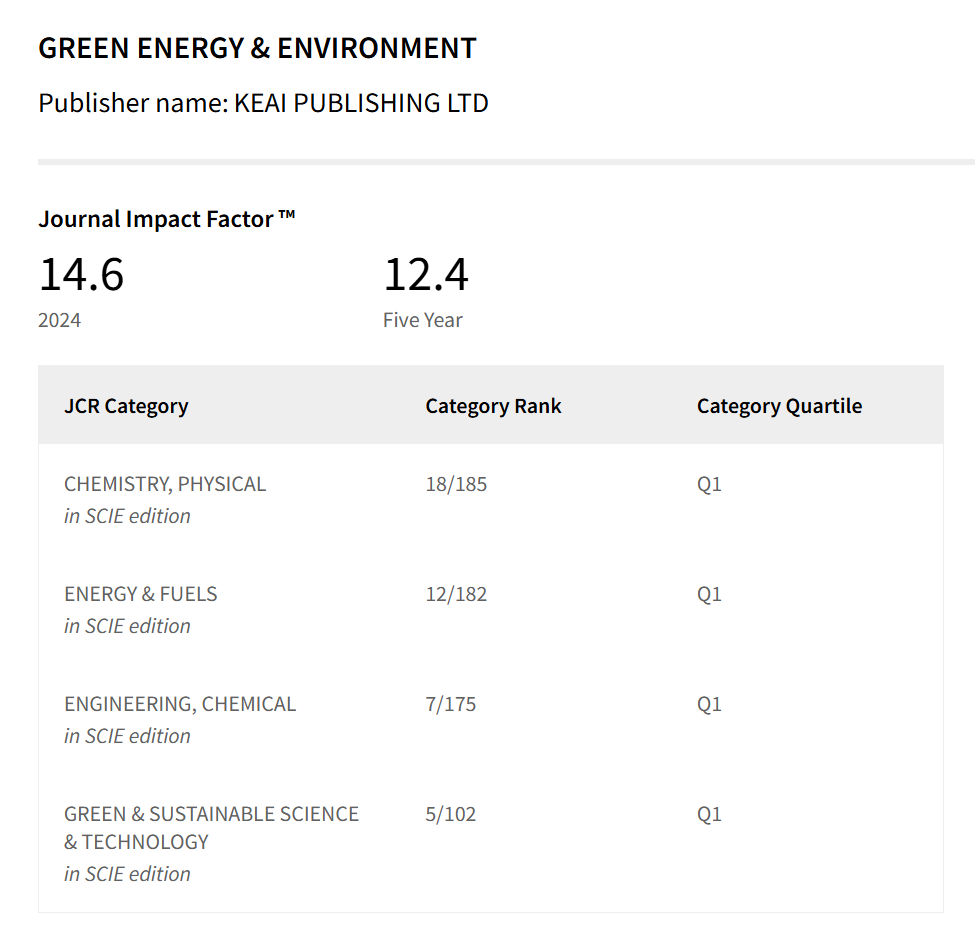979x946 pixels.
Task: Click the JCR Category column header
Action: (x=126, y=406)
